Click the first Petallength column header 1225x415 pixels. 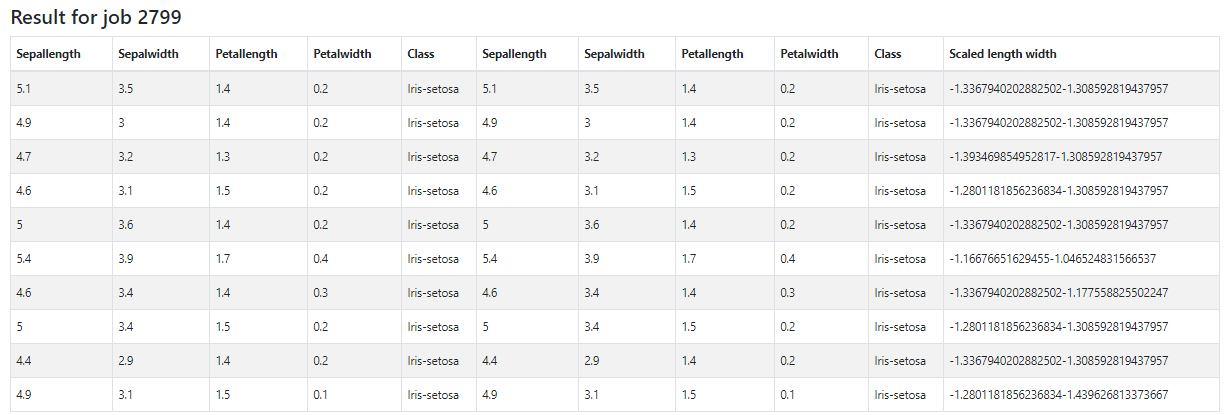click(x=246, y=54)
